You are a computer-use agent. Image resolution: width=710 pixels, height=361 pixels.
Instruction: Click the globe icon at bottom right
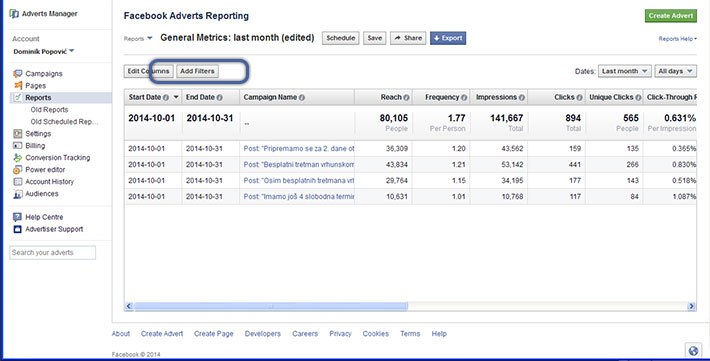click(693, 351)
